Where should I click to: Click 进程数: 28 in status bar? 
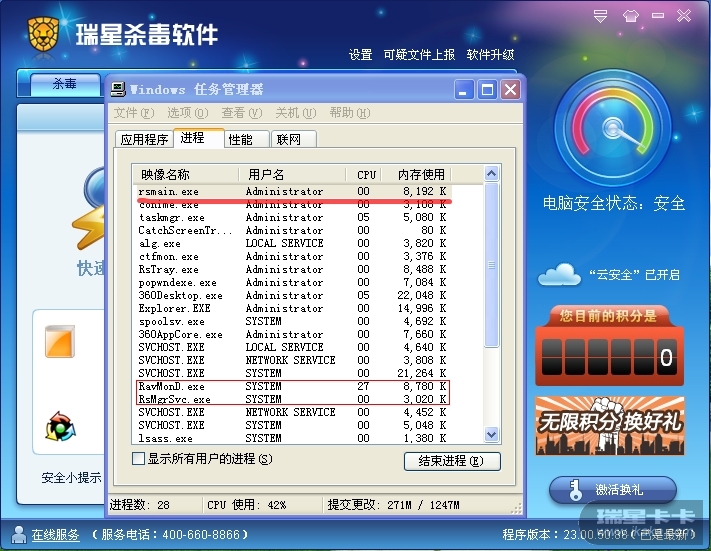click(x=140, y=505)
